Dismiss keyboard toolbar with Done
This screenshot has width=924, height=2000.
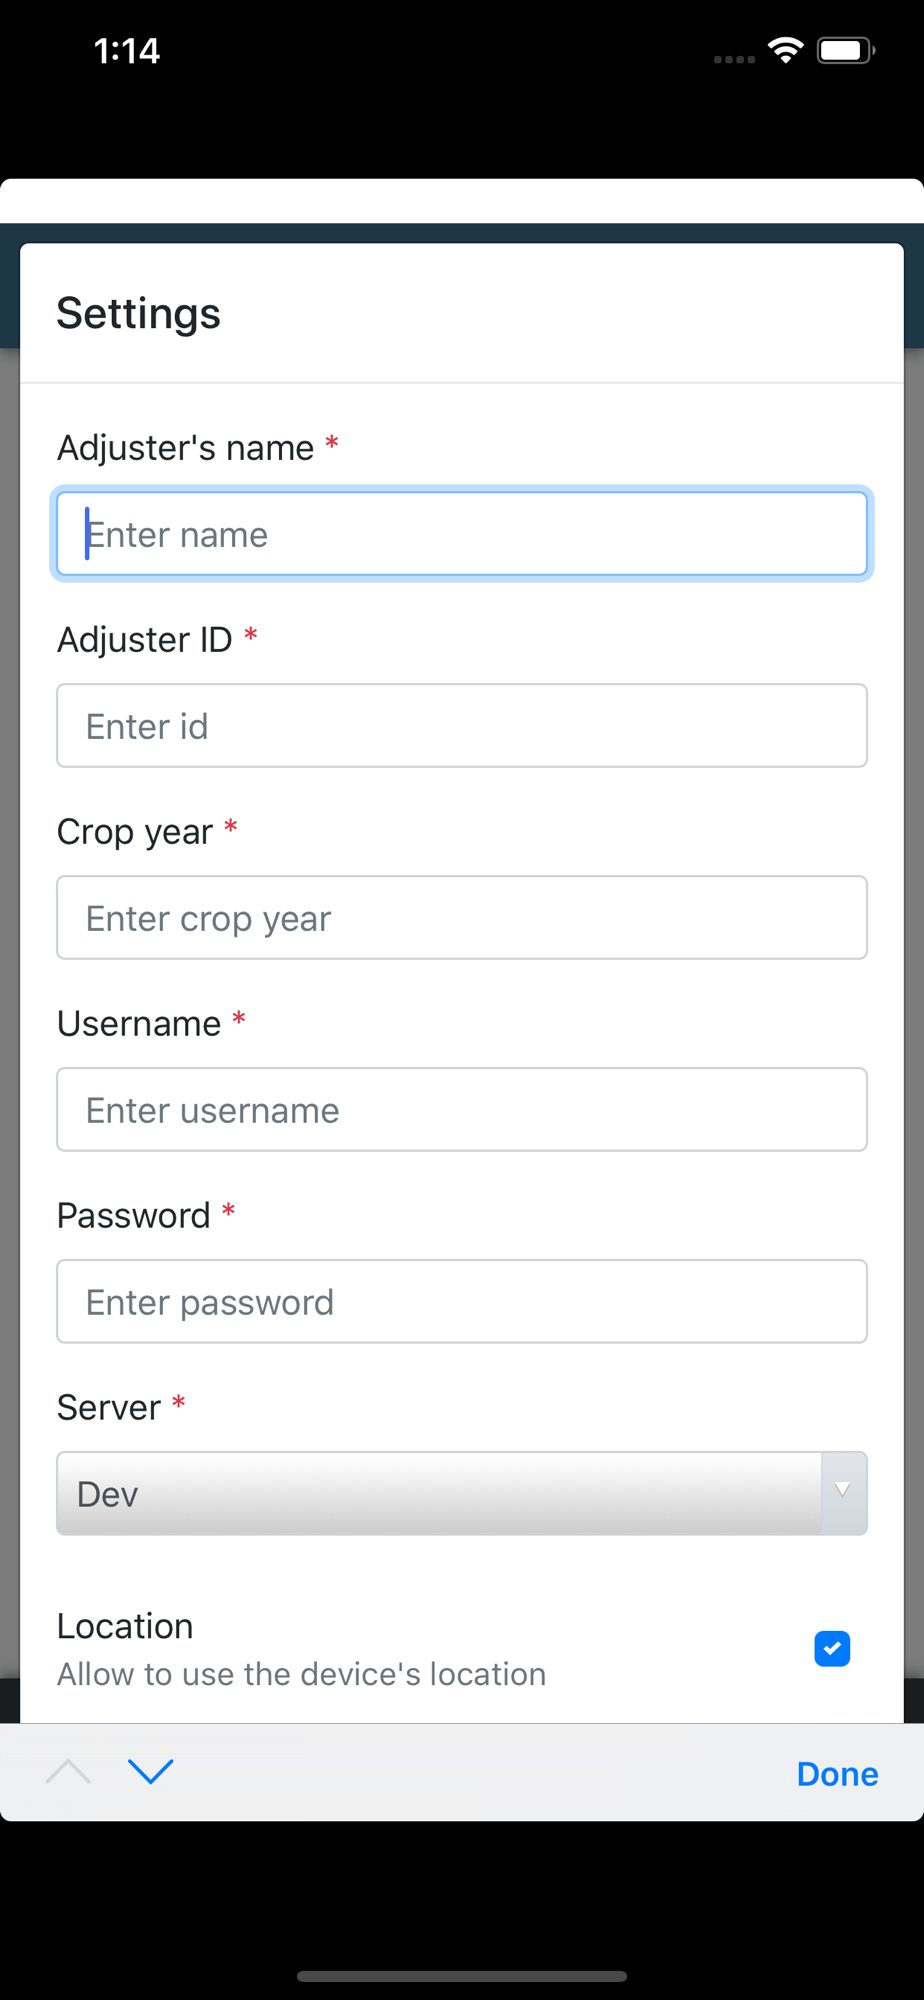[x=837, y=1773]
